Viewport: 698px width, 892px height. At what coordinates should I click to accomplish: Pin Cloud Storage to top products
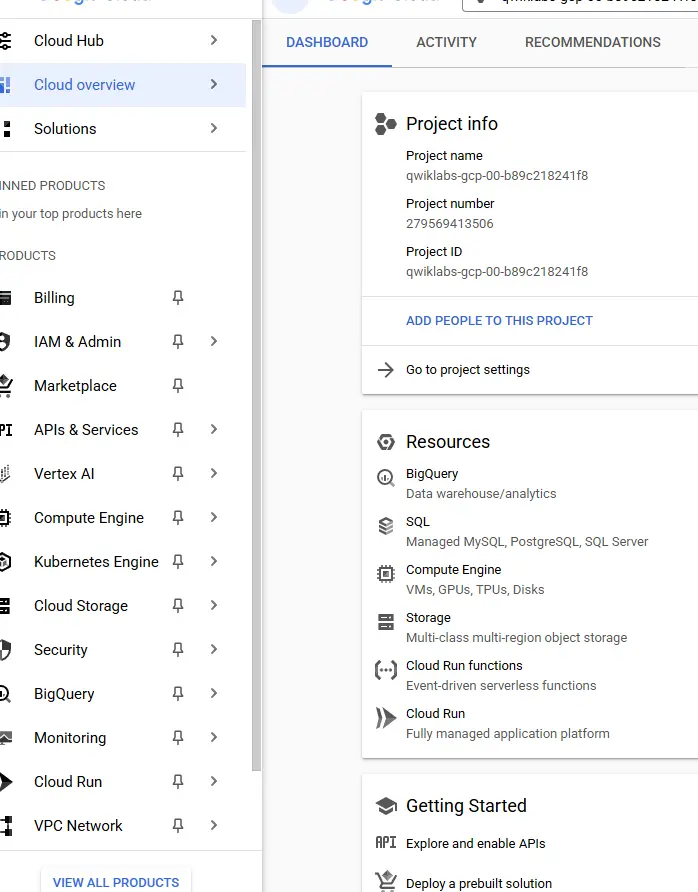[178, 605]
